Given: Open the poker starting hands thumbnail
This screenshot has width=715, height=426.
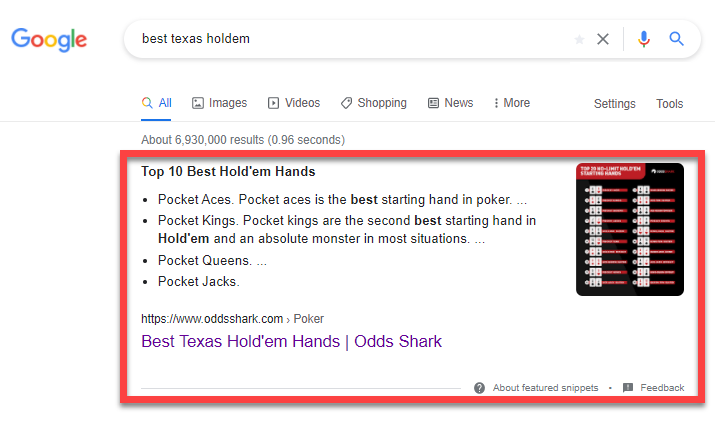Looking at the screenshot, I should tap(629, 229).
